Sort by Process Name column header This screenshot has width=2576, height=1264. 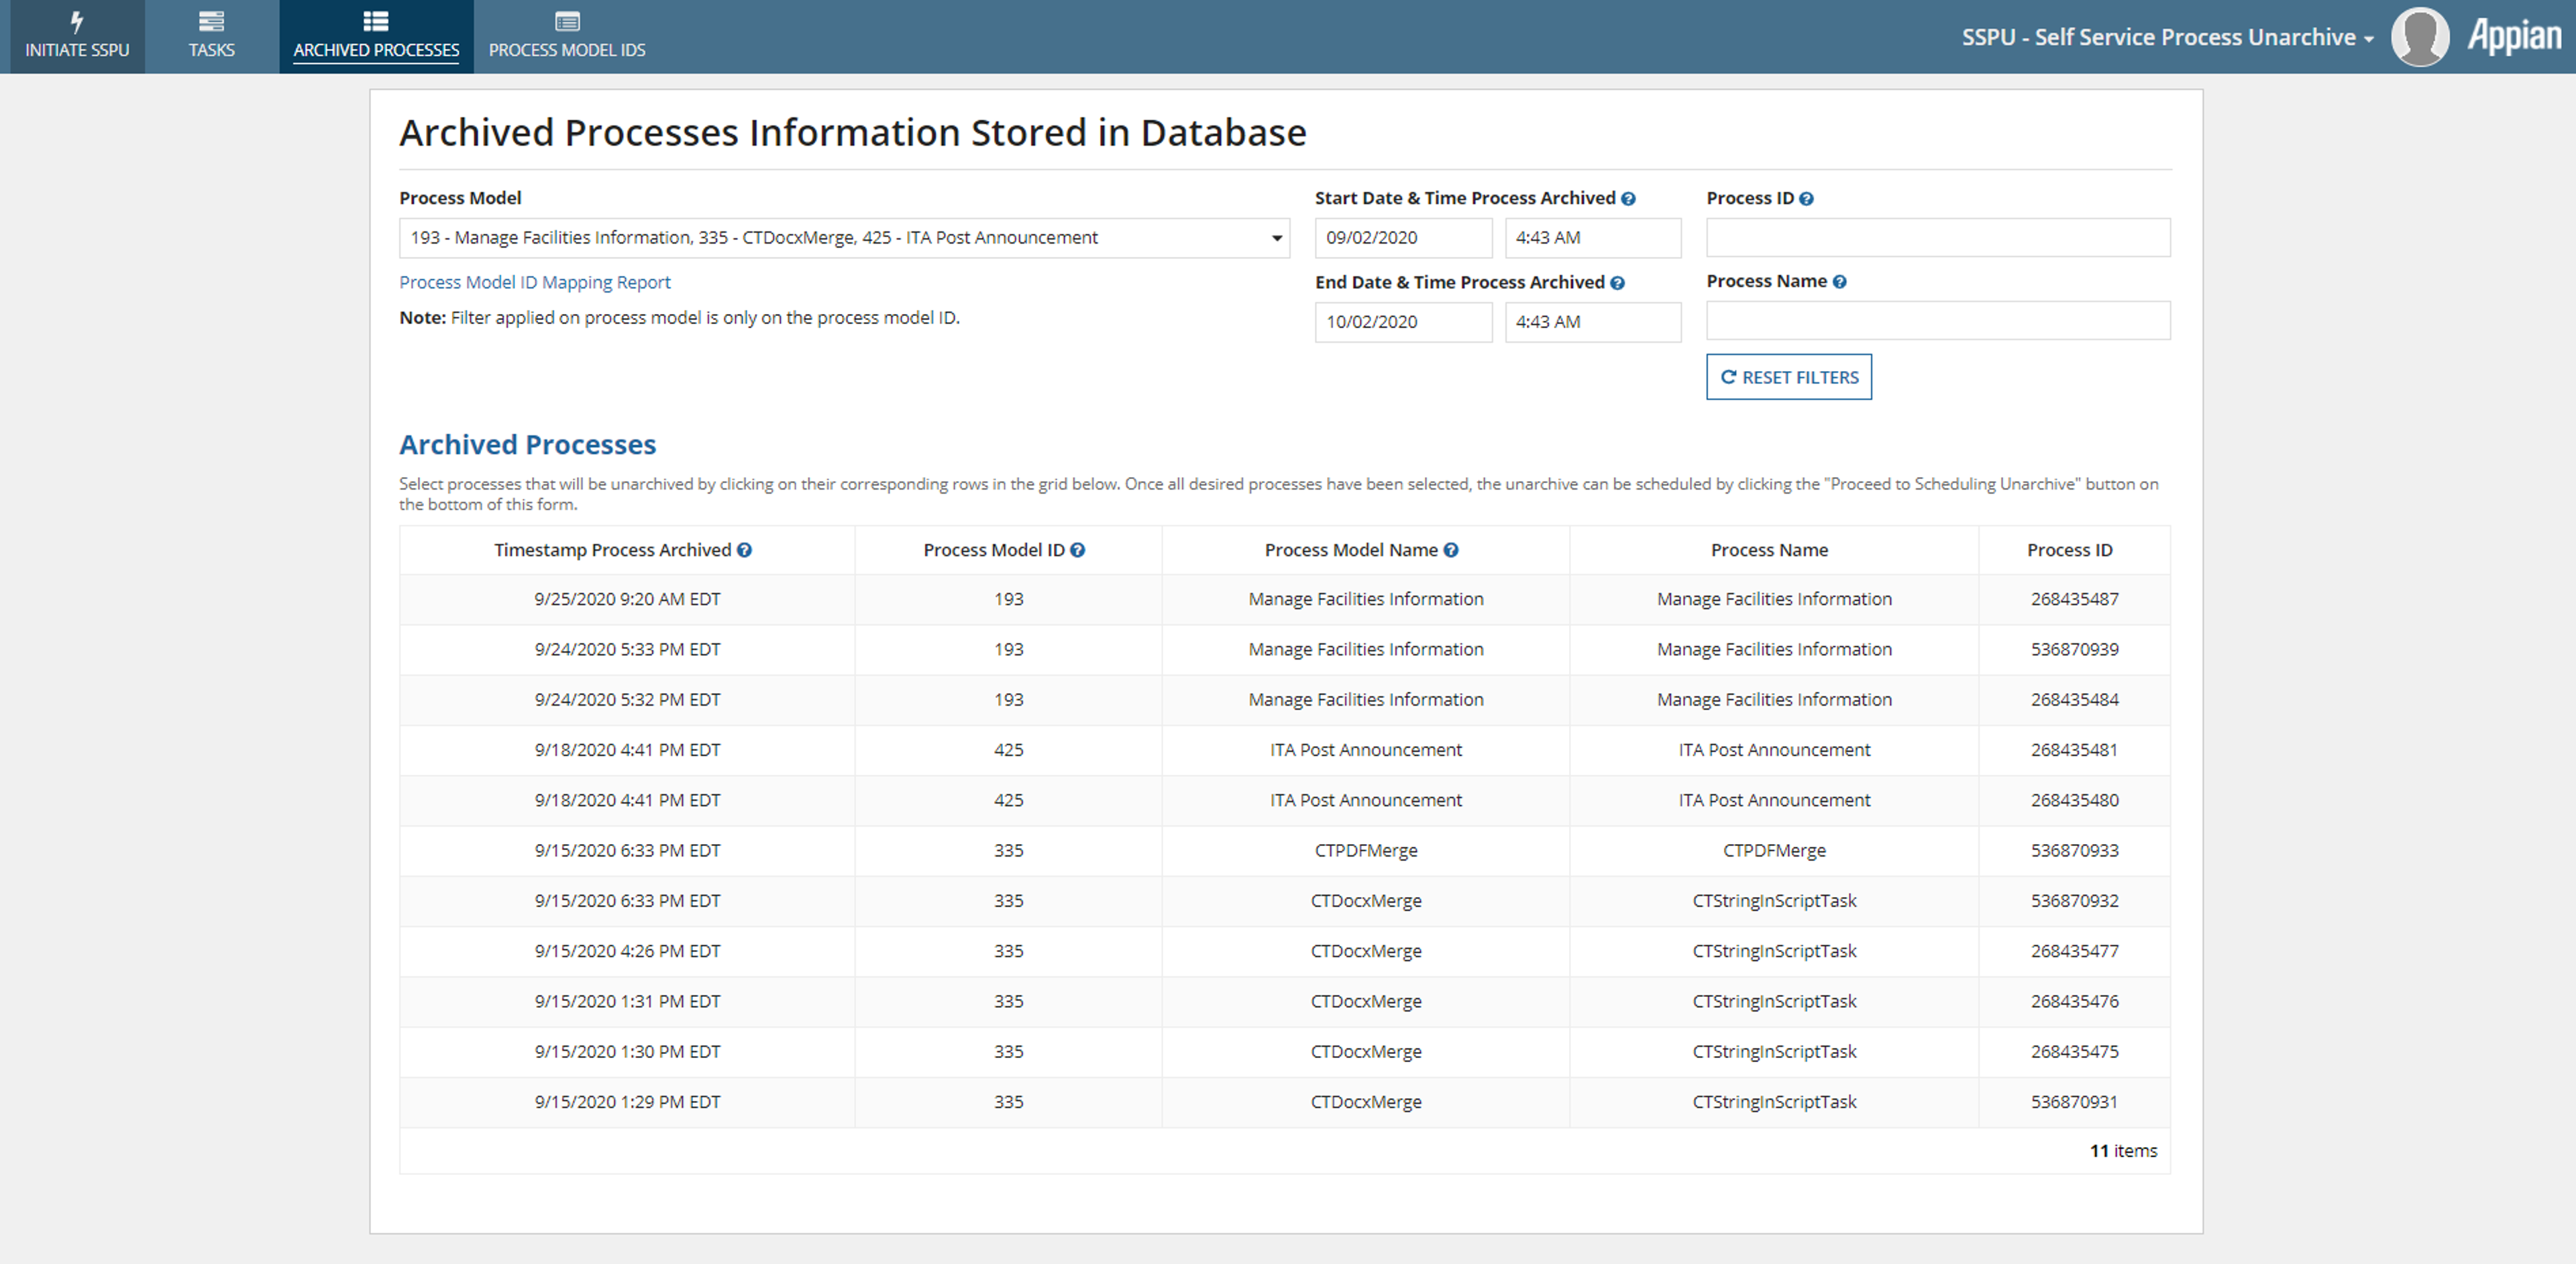1769,550
